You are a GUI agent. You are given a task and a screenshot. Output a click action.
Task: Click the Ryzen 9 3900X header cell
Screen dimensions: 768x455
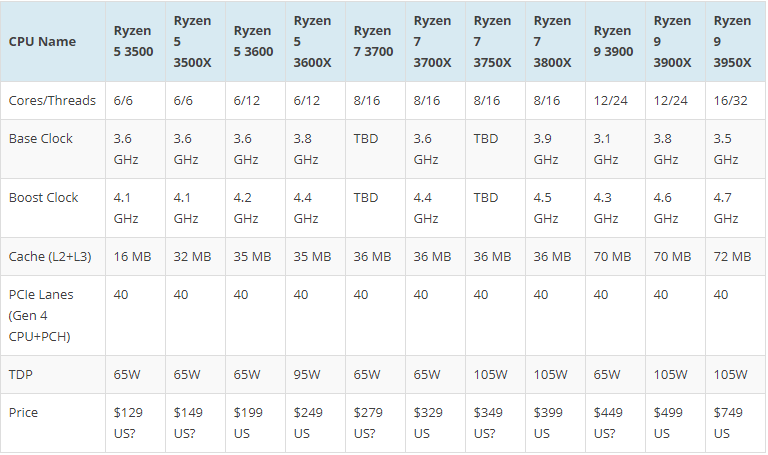pos(675,41)
